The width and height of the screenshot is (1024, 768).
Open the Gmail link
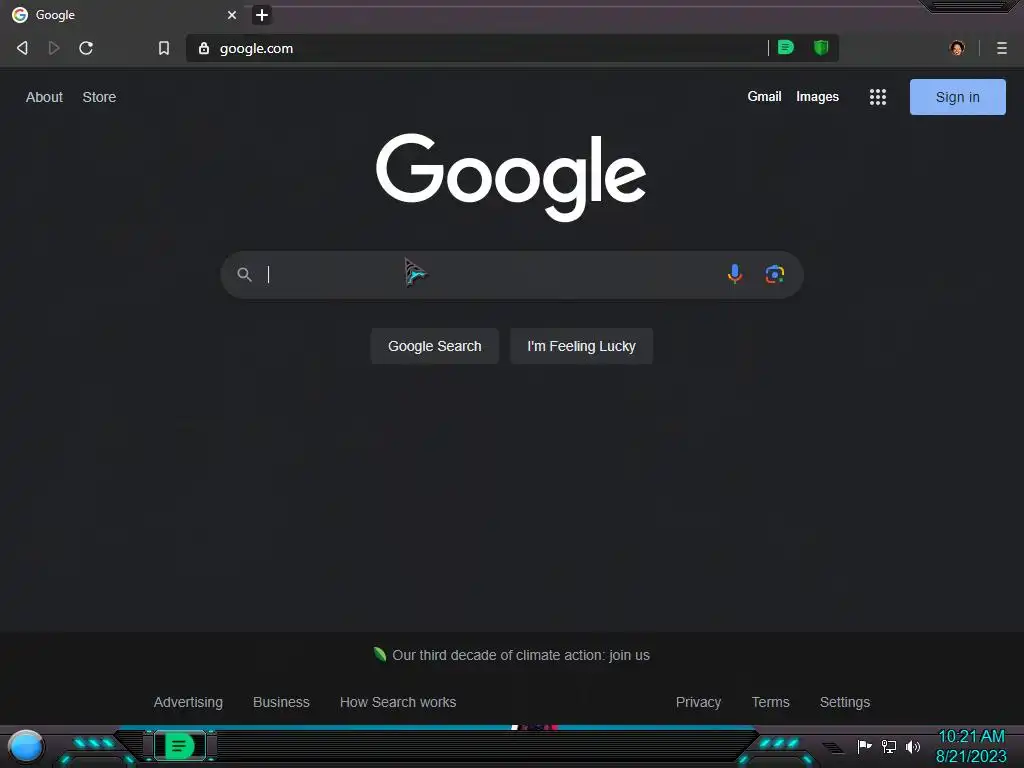[x=764, y=97]
